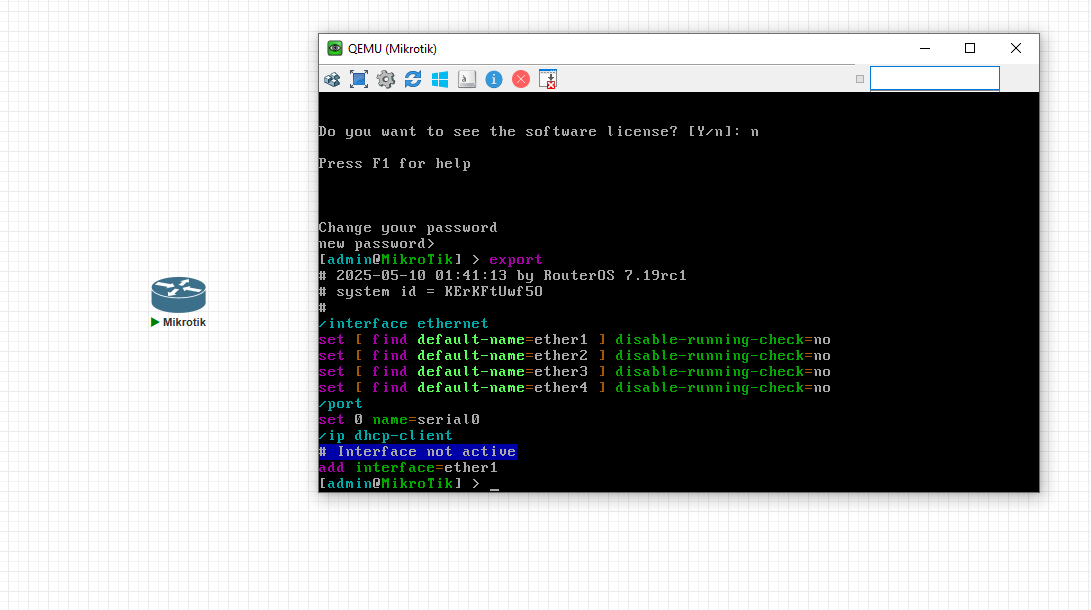Click the Windows key icon
Viewport: 1091px width, 610px height.
440,79
